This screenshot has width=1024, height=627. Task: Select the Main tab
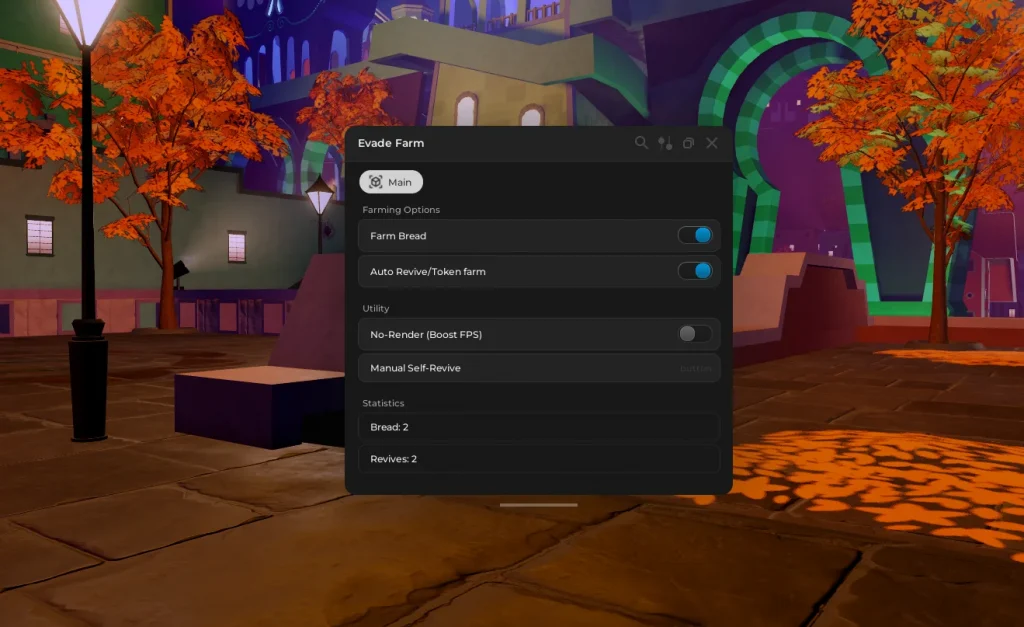tap(391, 182)
